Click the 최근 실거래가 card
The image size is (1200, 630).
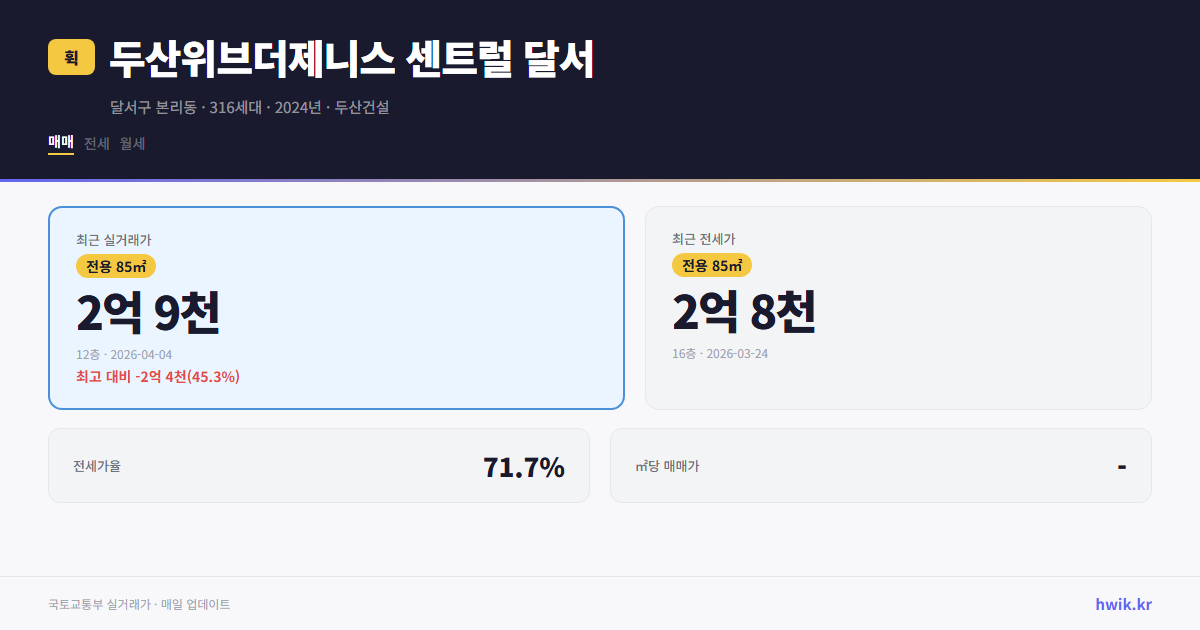coord(335,307)
